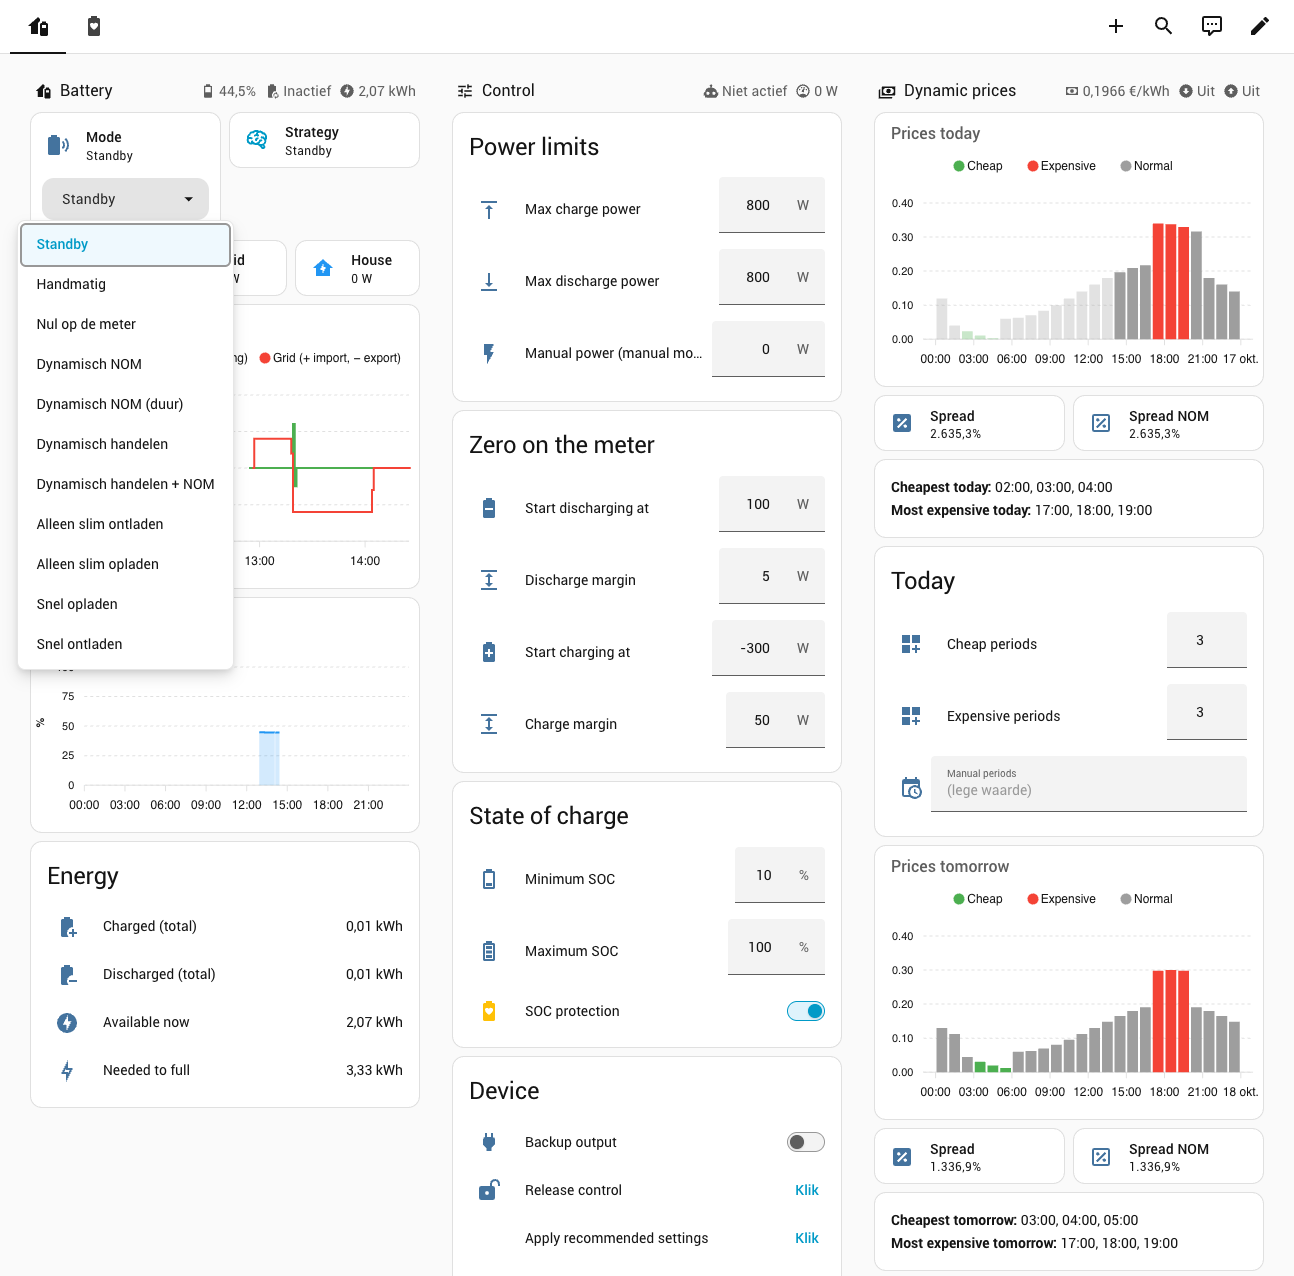Click the pencil edit dashboard icon
1294x1276 pixels.
click(x=1260, y=26)
